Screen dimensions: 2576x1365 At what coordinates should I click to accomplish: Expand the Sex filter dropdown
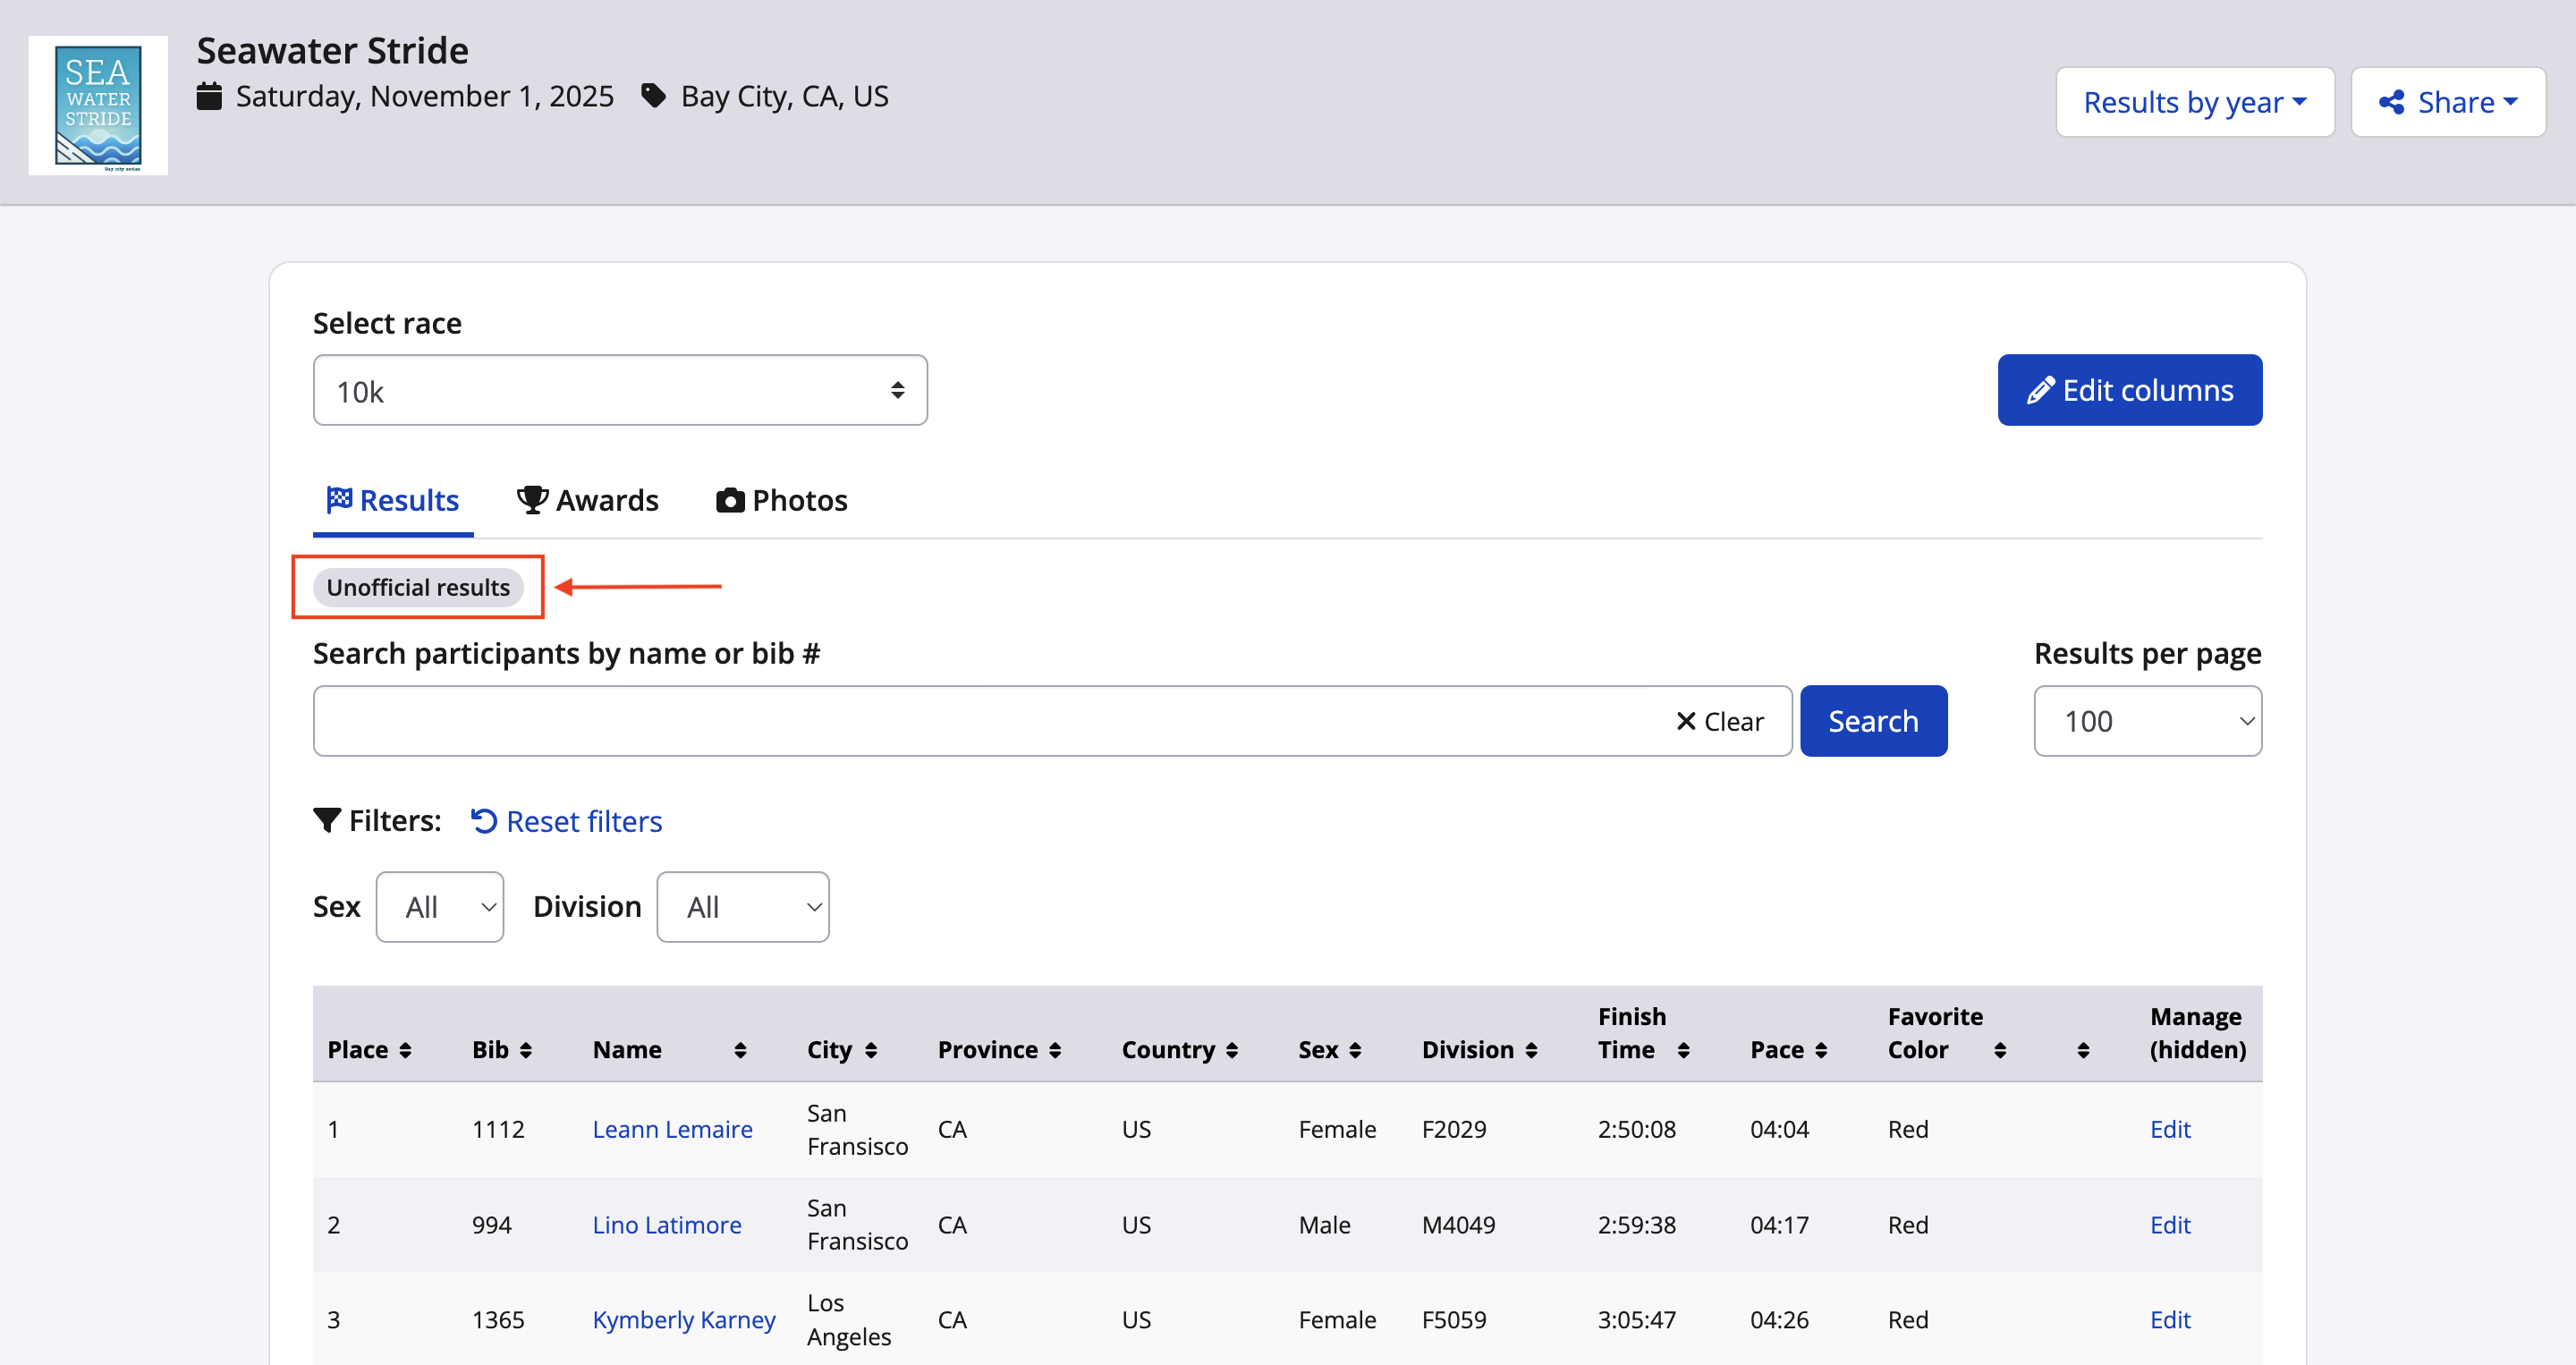pyautogui.click(x=440, y=907)
